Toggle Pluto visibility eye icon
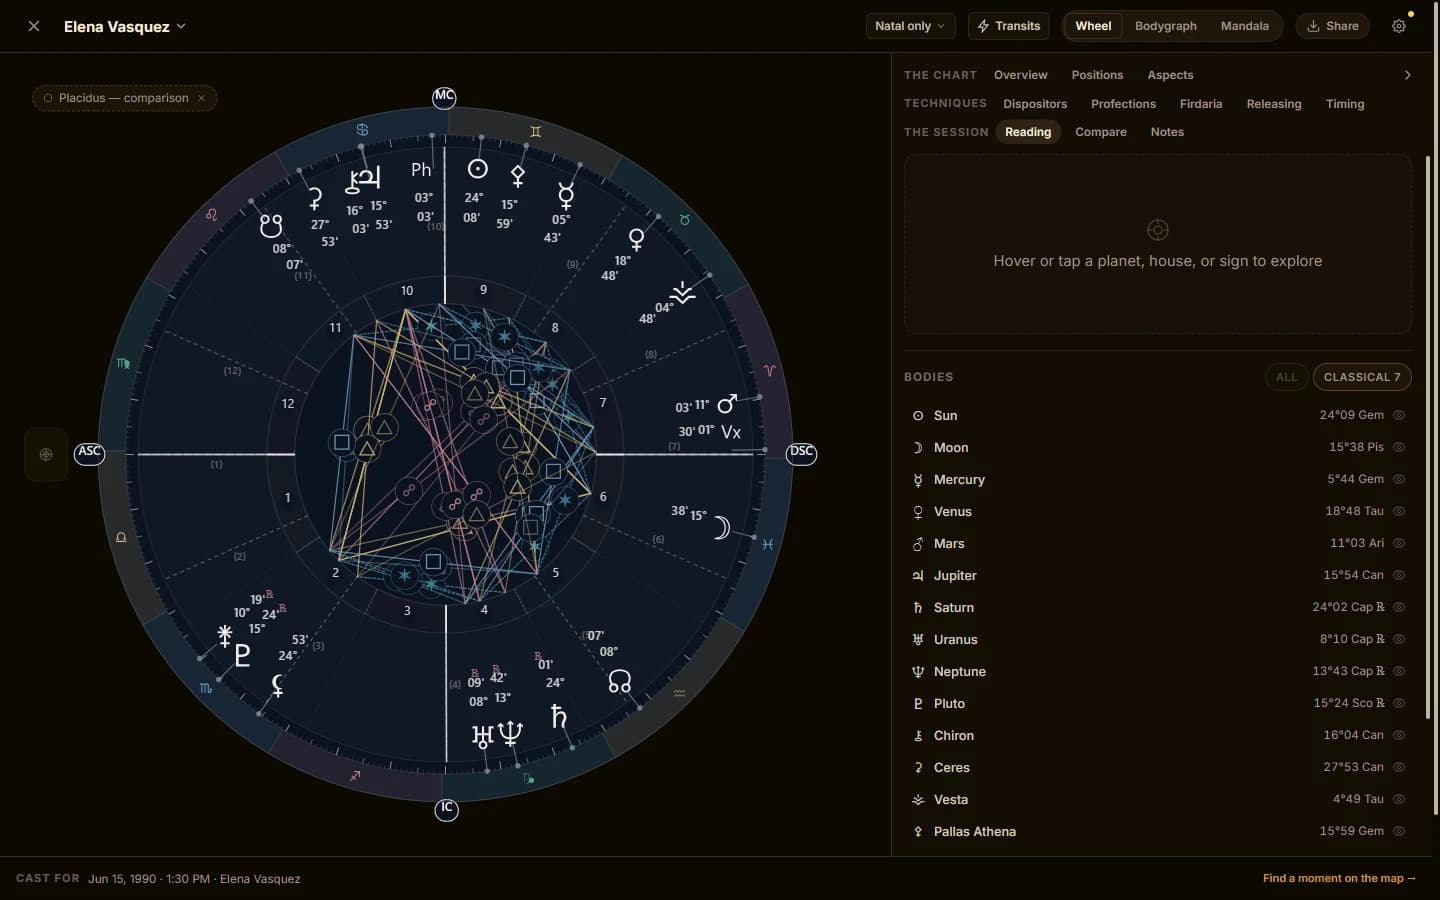The width and height of the screenshot is (1440, 900). pyautogui.click(x=1399, y=703)
